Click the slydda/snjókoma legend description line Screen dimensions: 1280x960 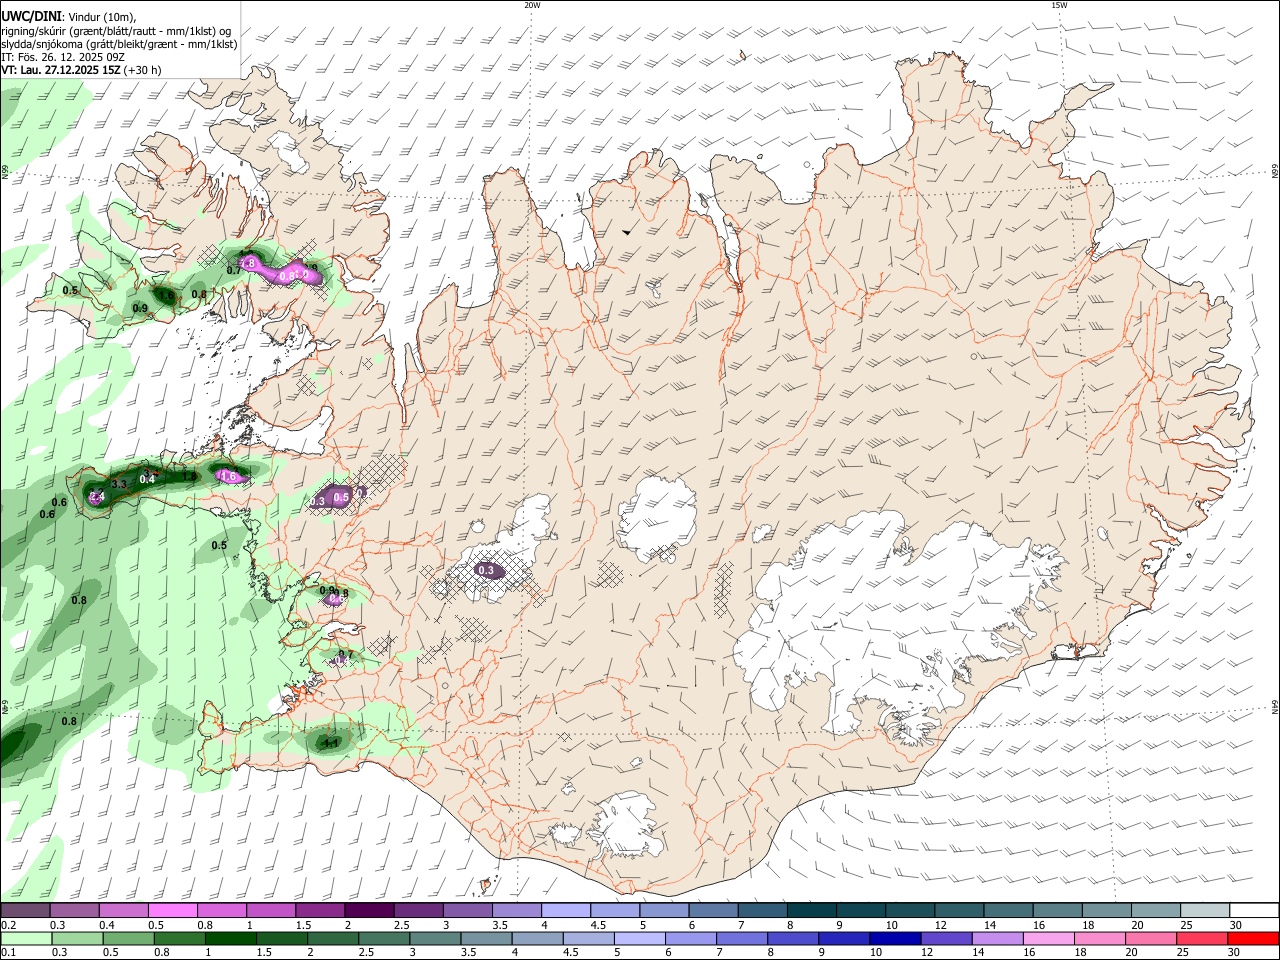pyautogui.click(x=119, y=44)
